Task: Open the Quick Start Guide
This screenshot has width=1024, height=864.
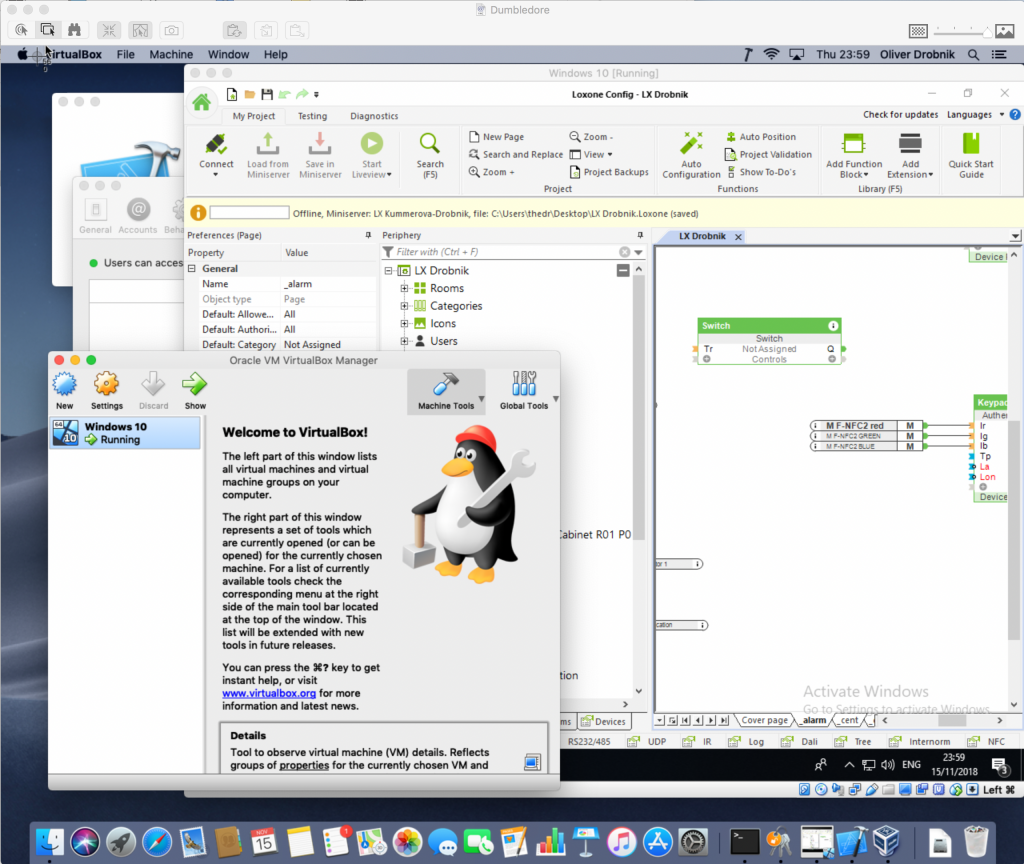Action: [971, 145]
